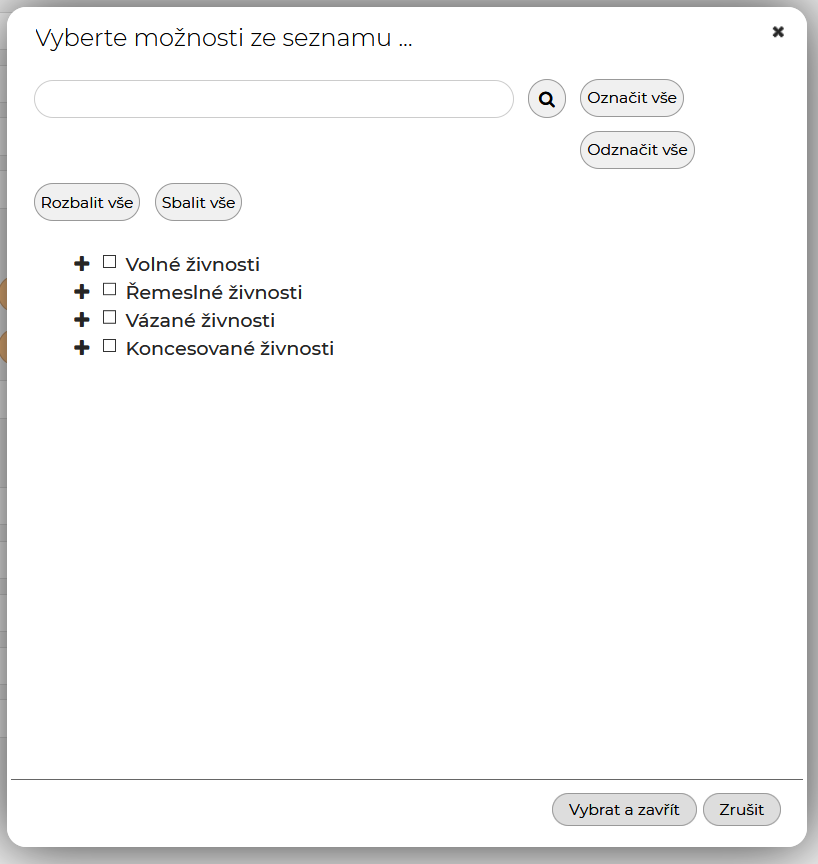Expand the Řemeslné živnosti plus icon
Viewport: 818px width, 864px height.
[82, 291]
